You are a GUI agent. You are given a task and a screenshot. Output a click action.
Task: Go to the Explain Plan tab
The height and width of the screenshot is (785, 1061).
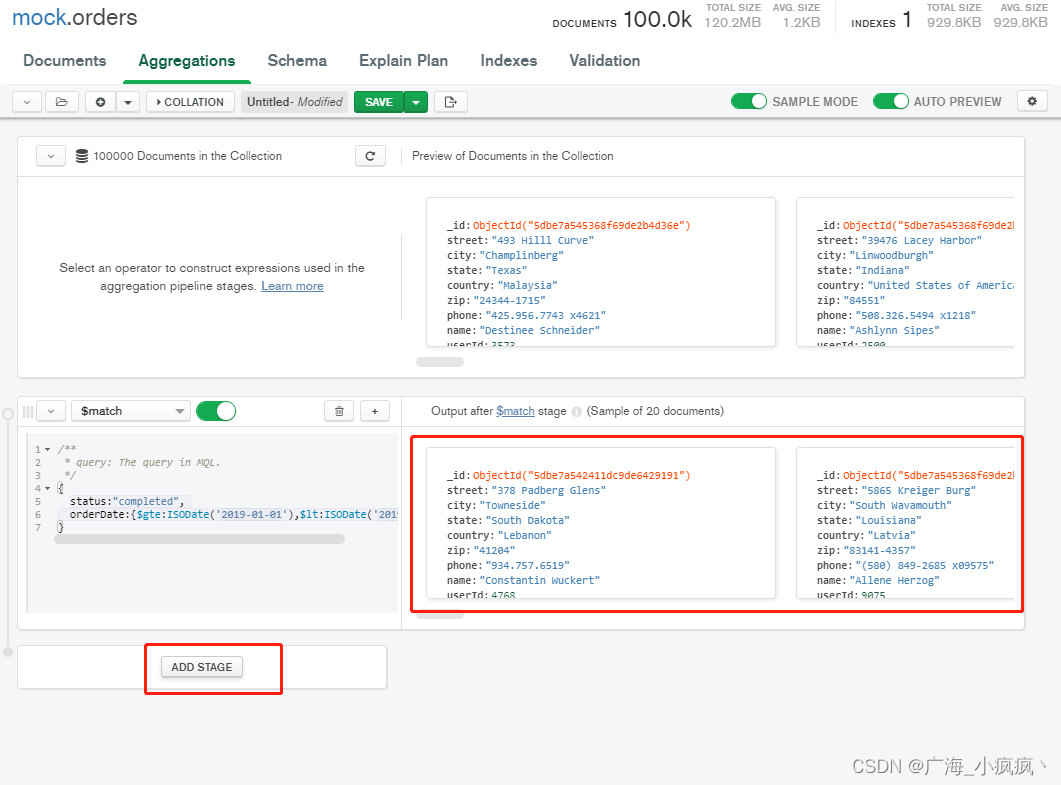[403, 61]
